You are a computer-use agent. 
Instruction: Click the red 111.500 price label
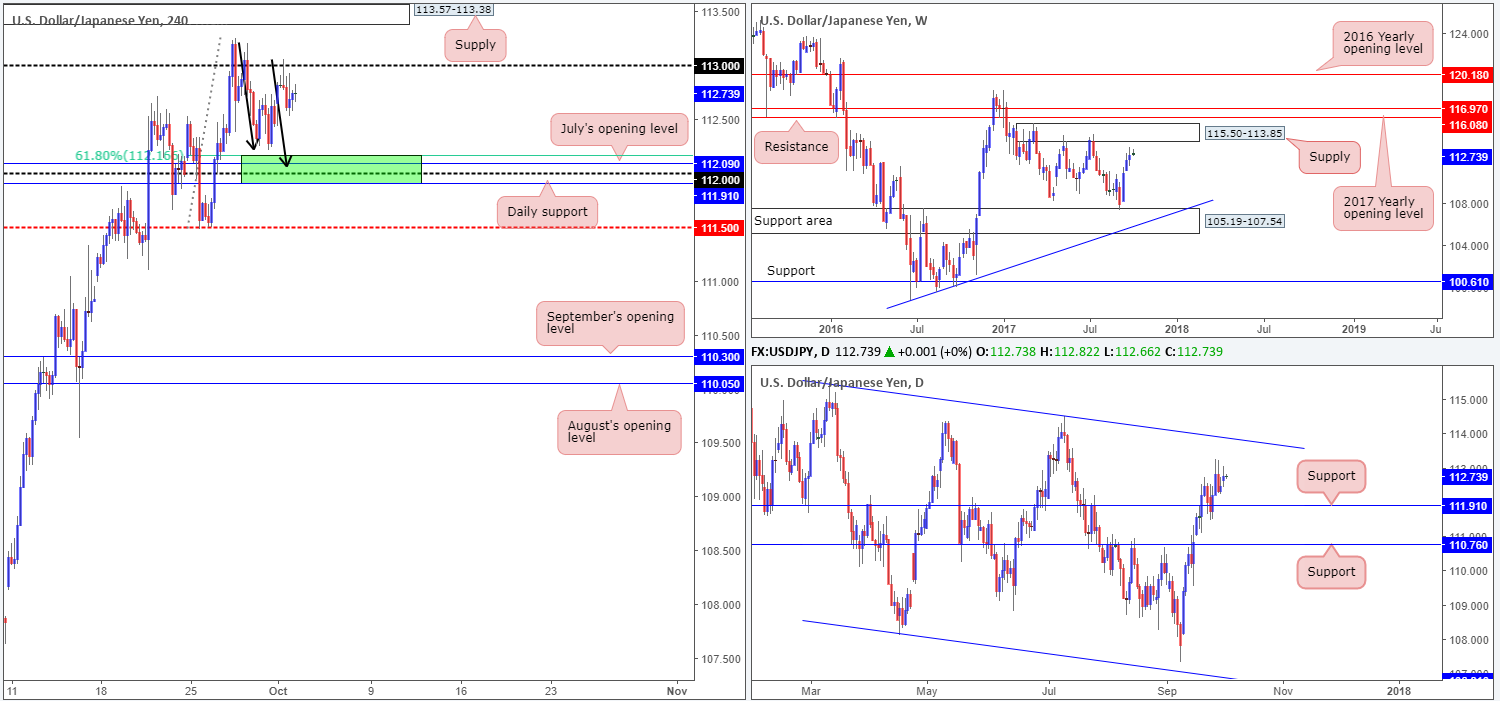[x=718, y=228]
